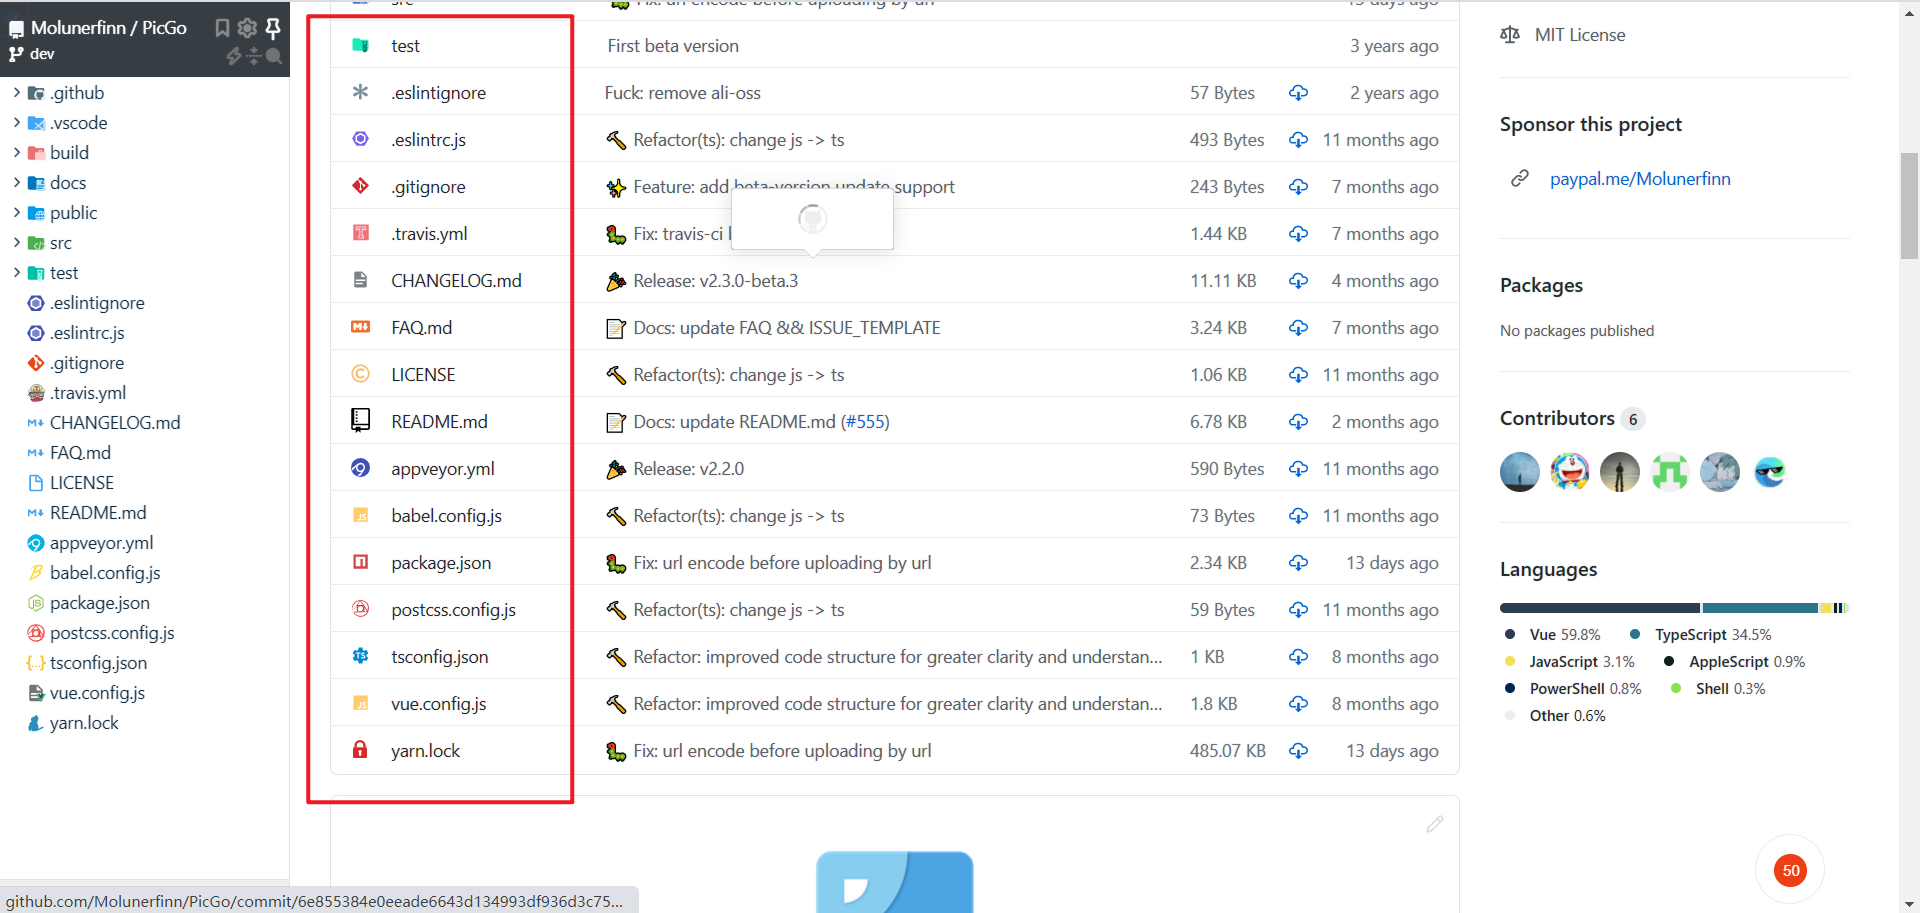
Task: Expand the public folder in tree
Action: [17, 213]
